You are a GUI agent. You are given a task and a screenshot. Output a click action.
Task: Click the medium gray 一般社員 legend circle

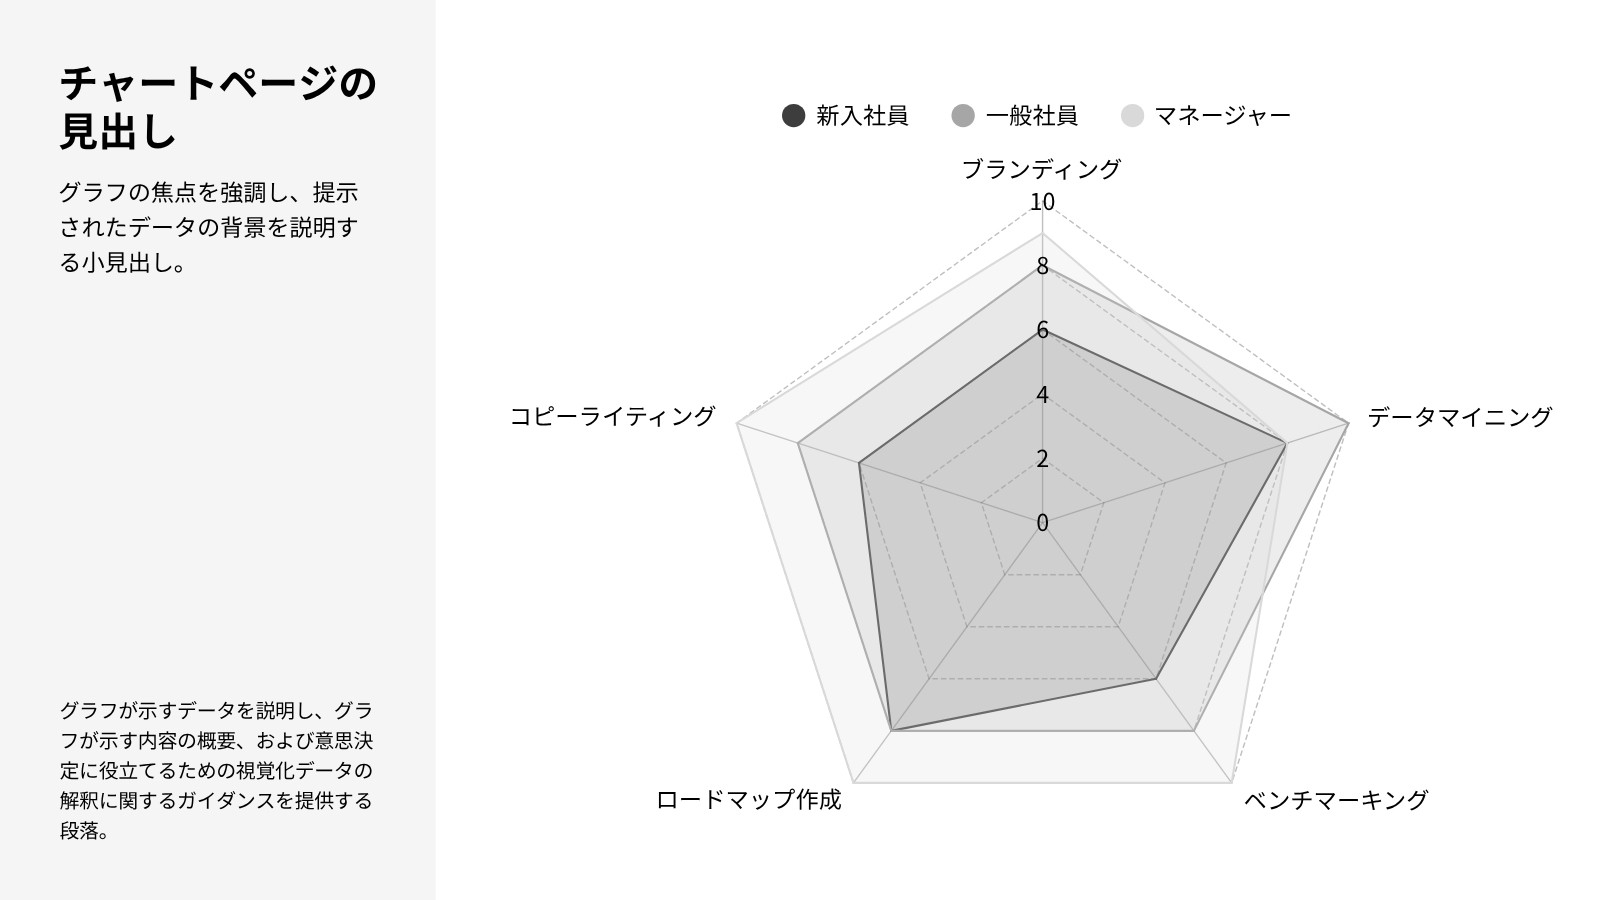pos(963,116)
